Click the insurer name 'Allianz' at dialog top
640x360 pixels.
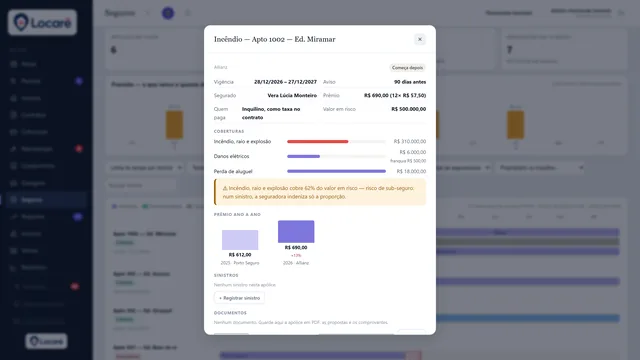[220, 67]
